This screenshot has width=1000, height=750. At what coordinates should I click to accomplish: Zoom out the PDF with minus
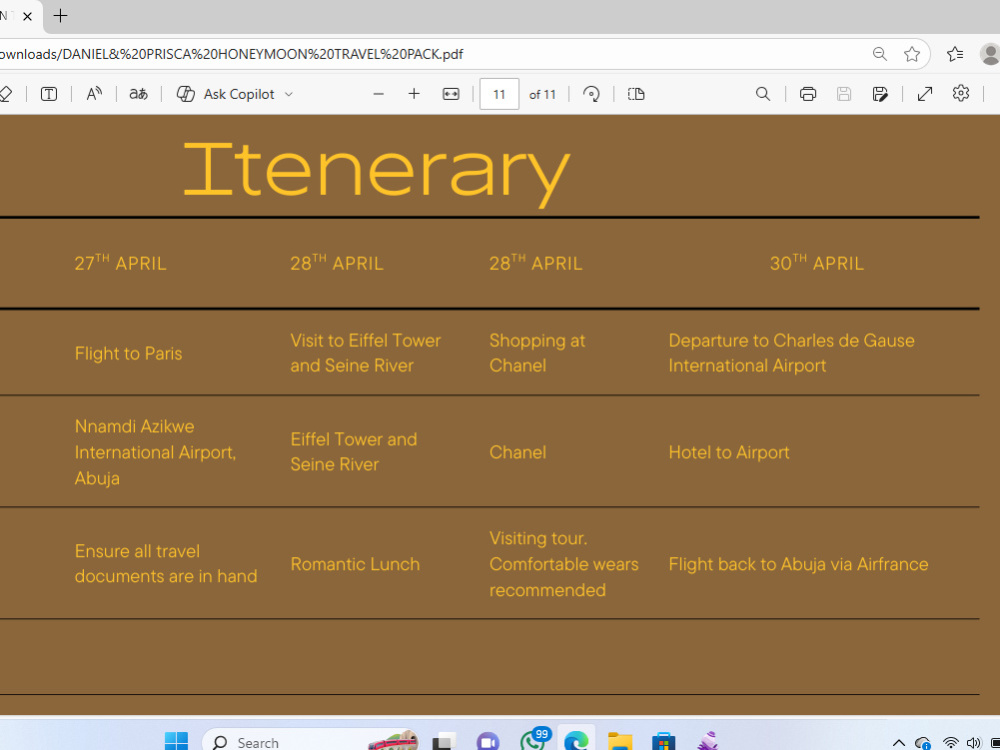[x=378, y=94]
